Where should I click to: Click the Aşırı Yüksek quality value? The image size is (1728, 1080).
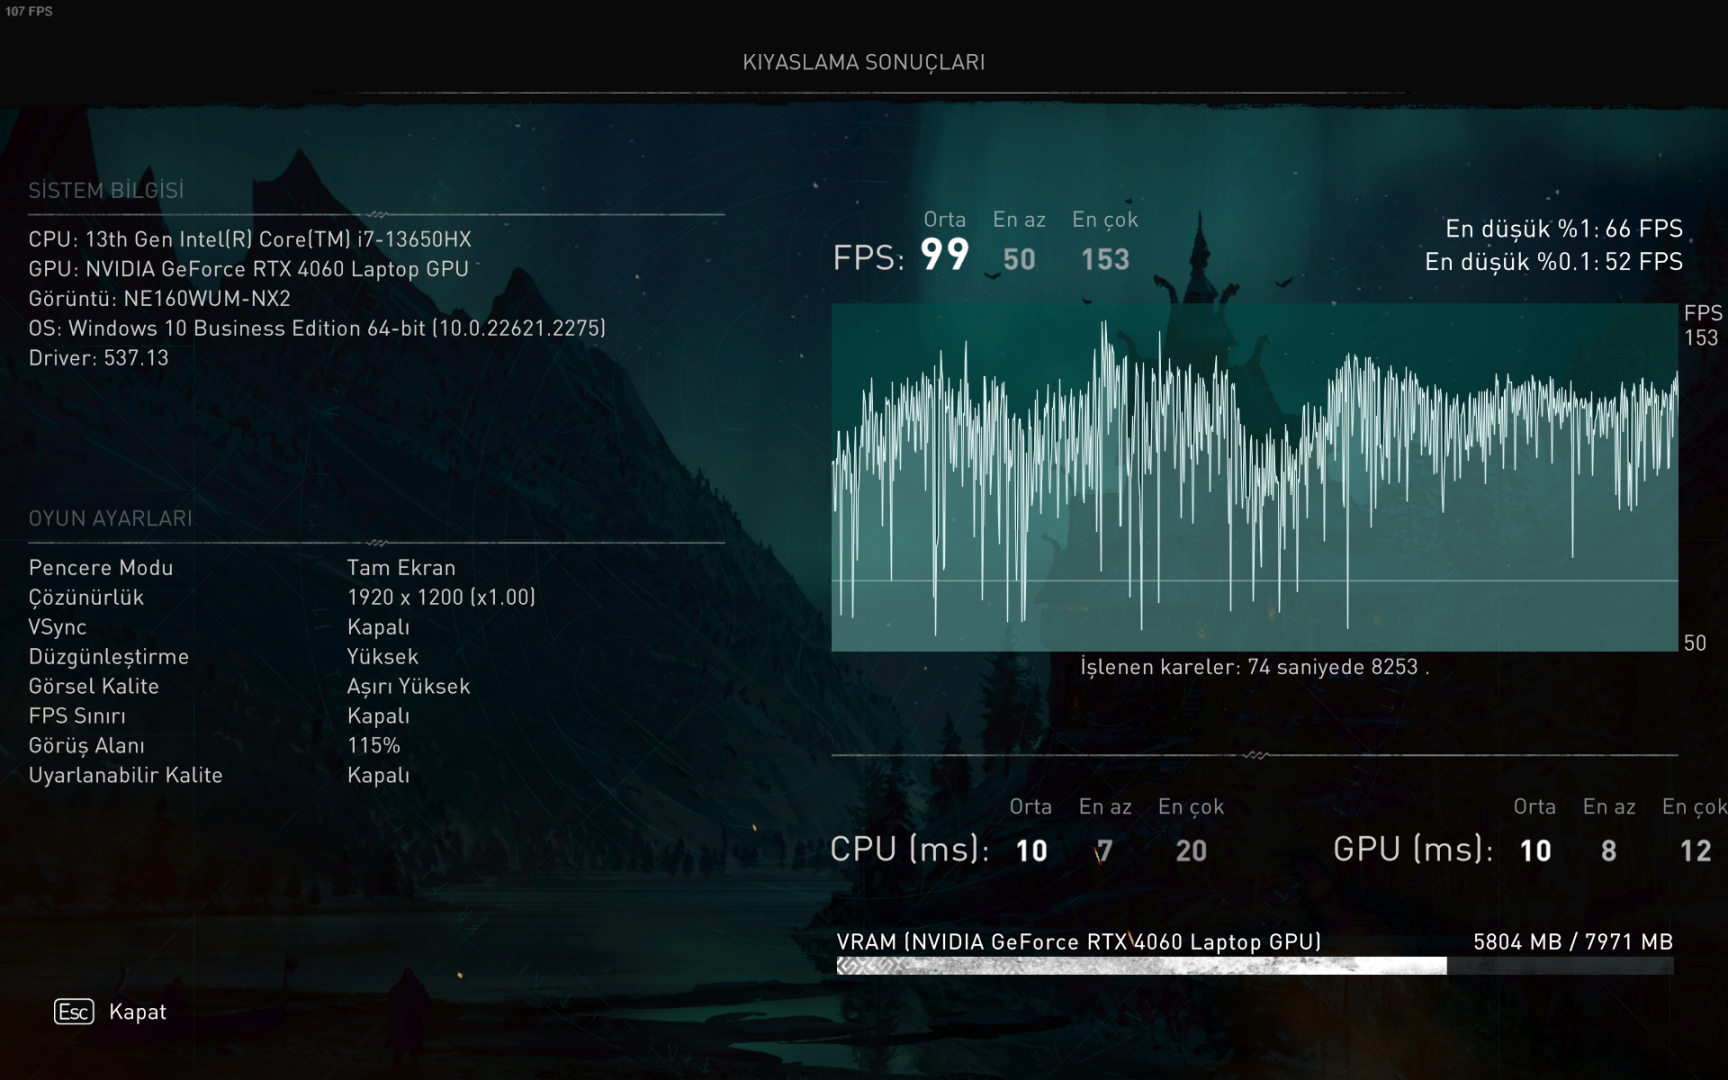pos(408,686)
